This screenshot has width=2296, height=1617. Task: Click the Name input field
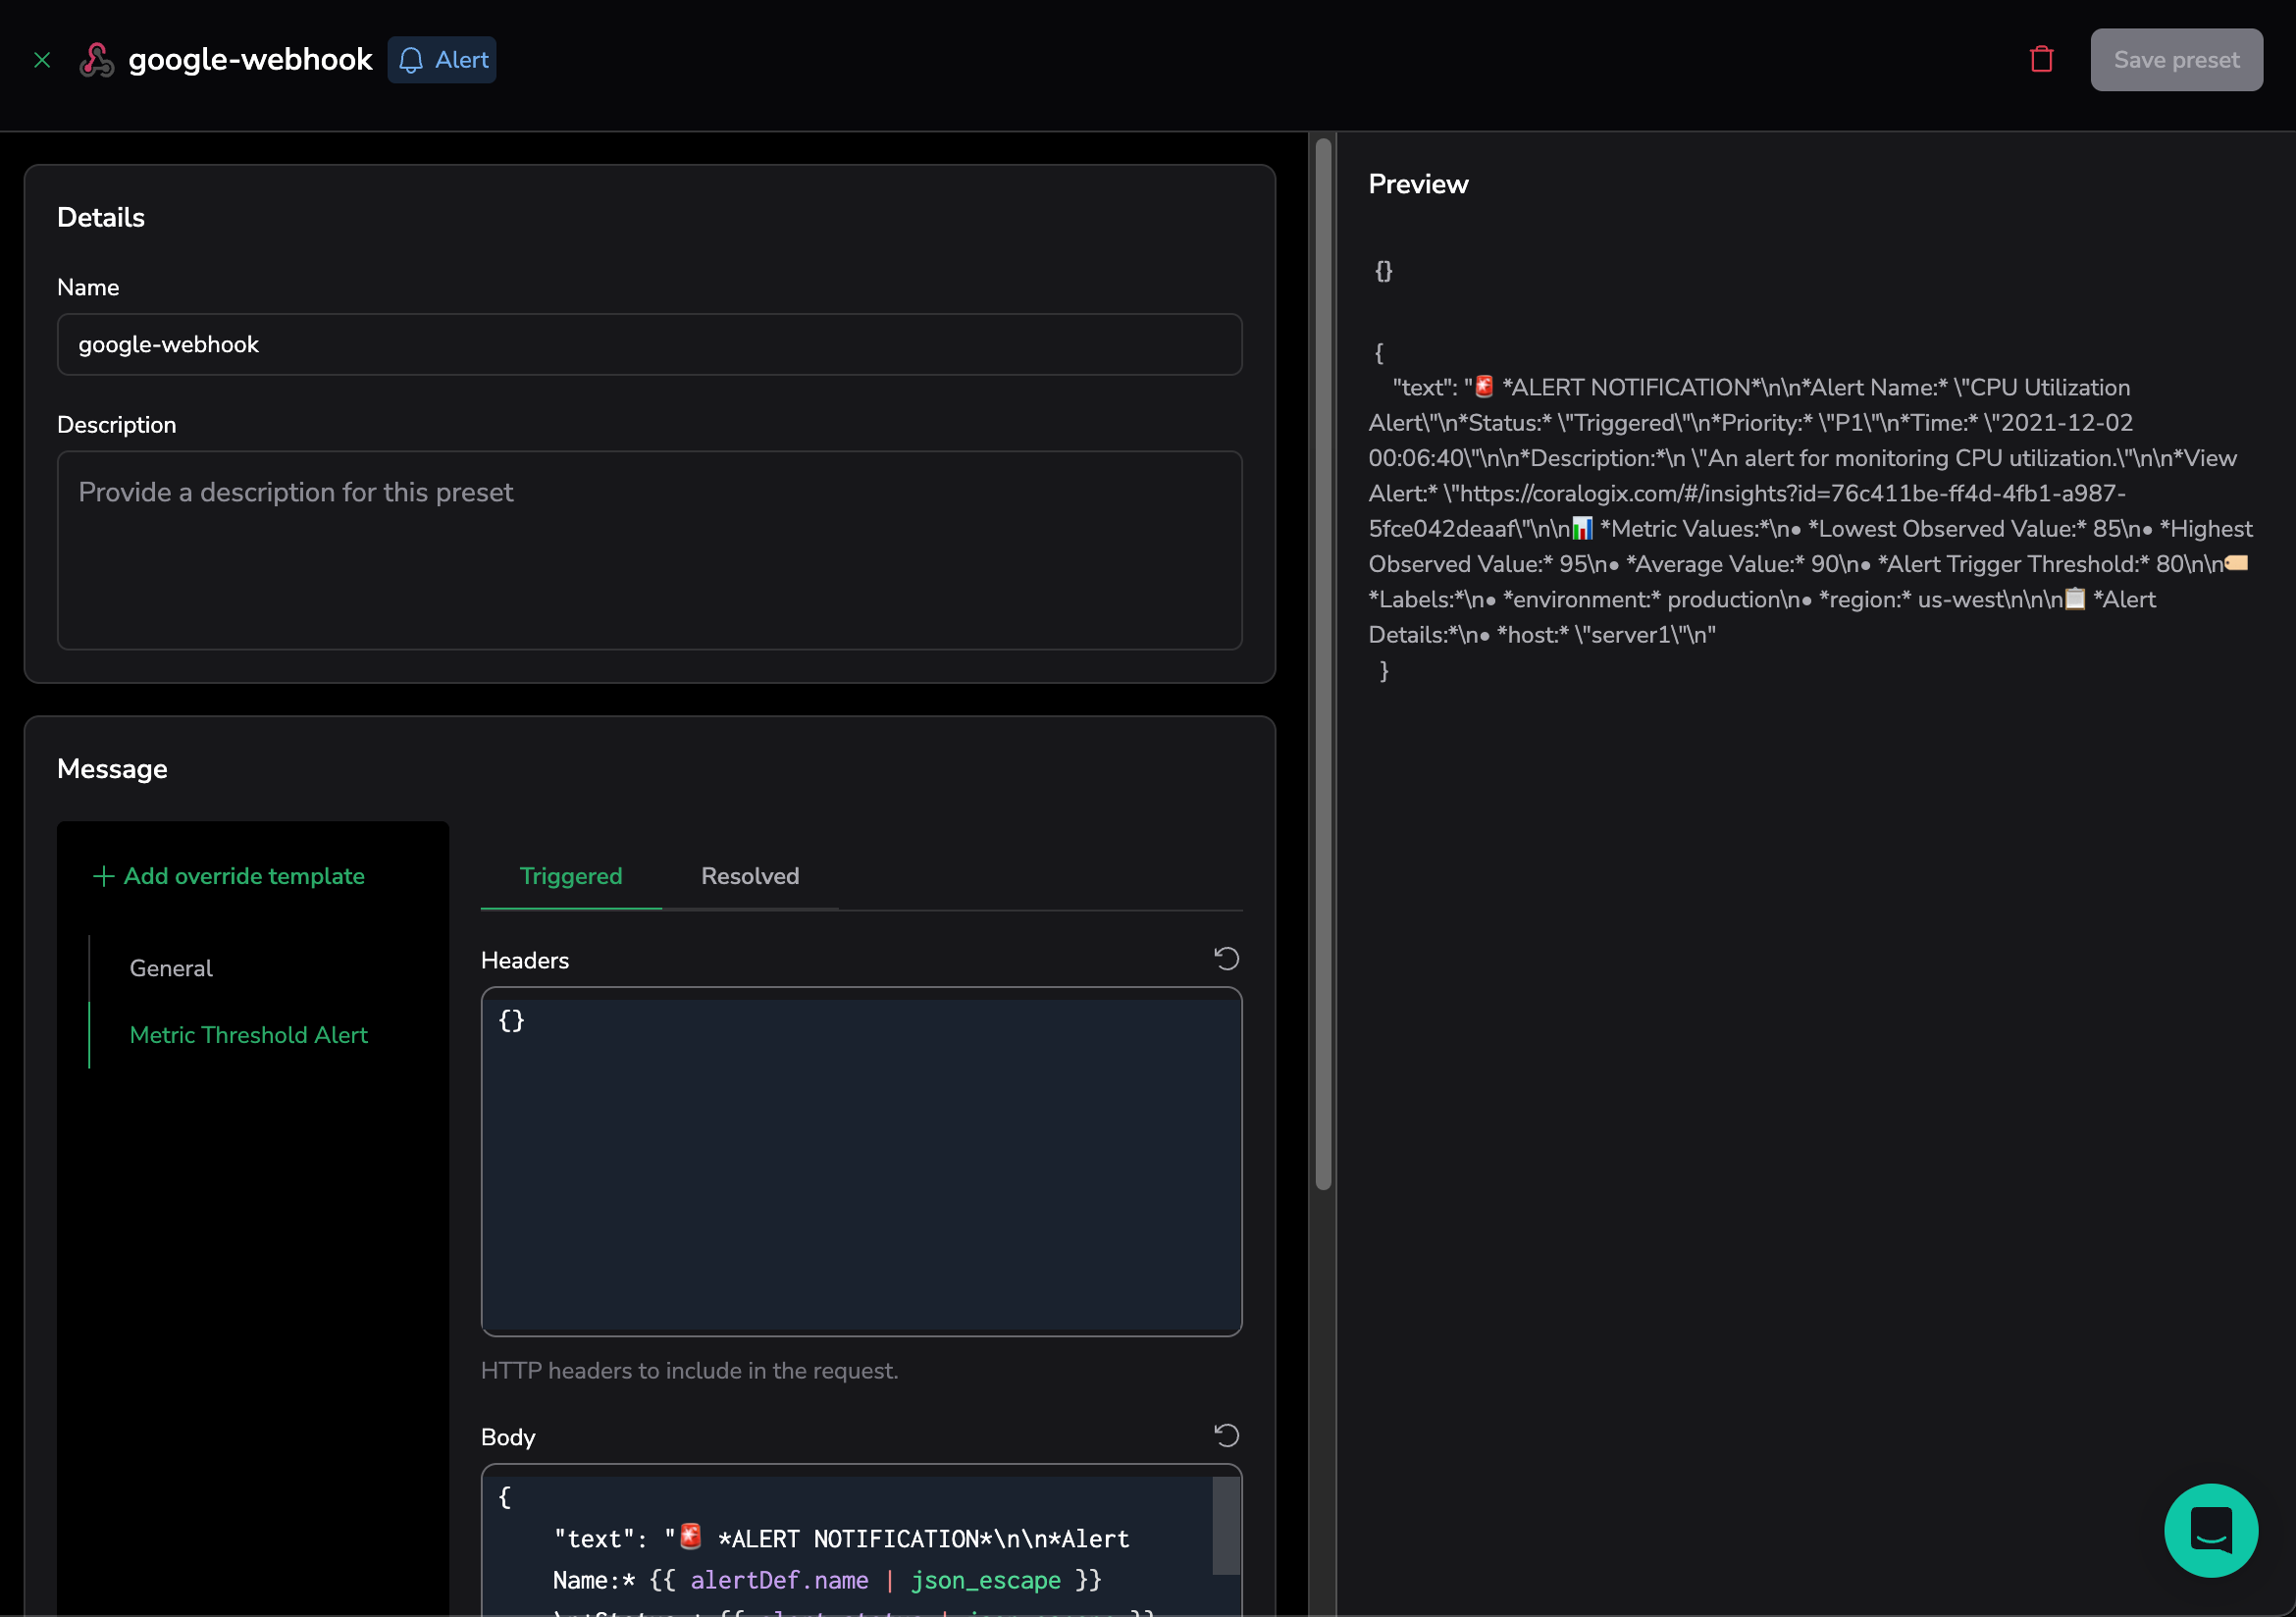pyautogui.click(x=649, y=345)
